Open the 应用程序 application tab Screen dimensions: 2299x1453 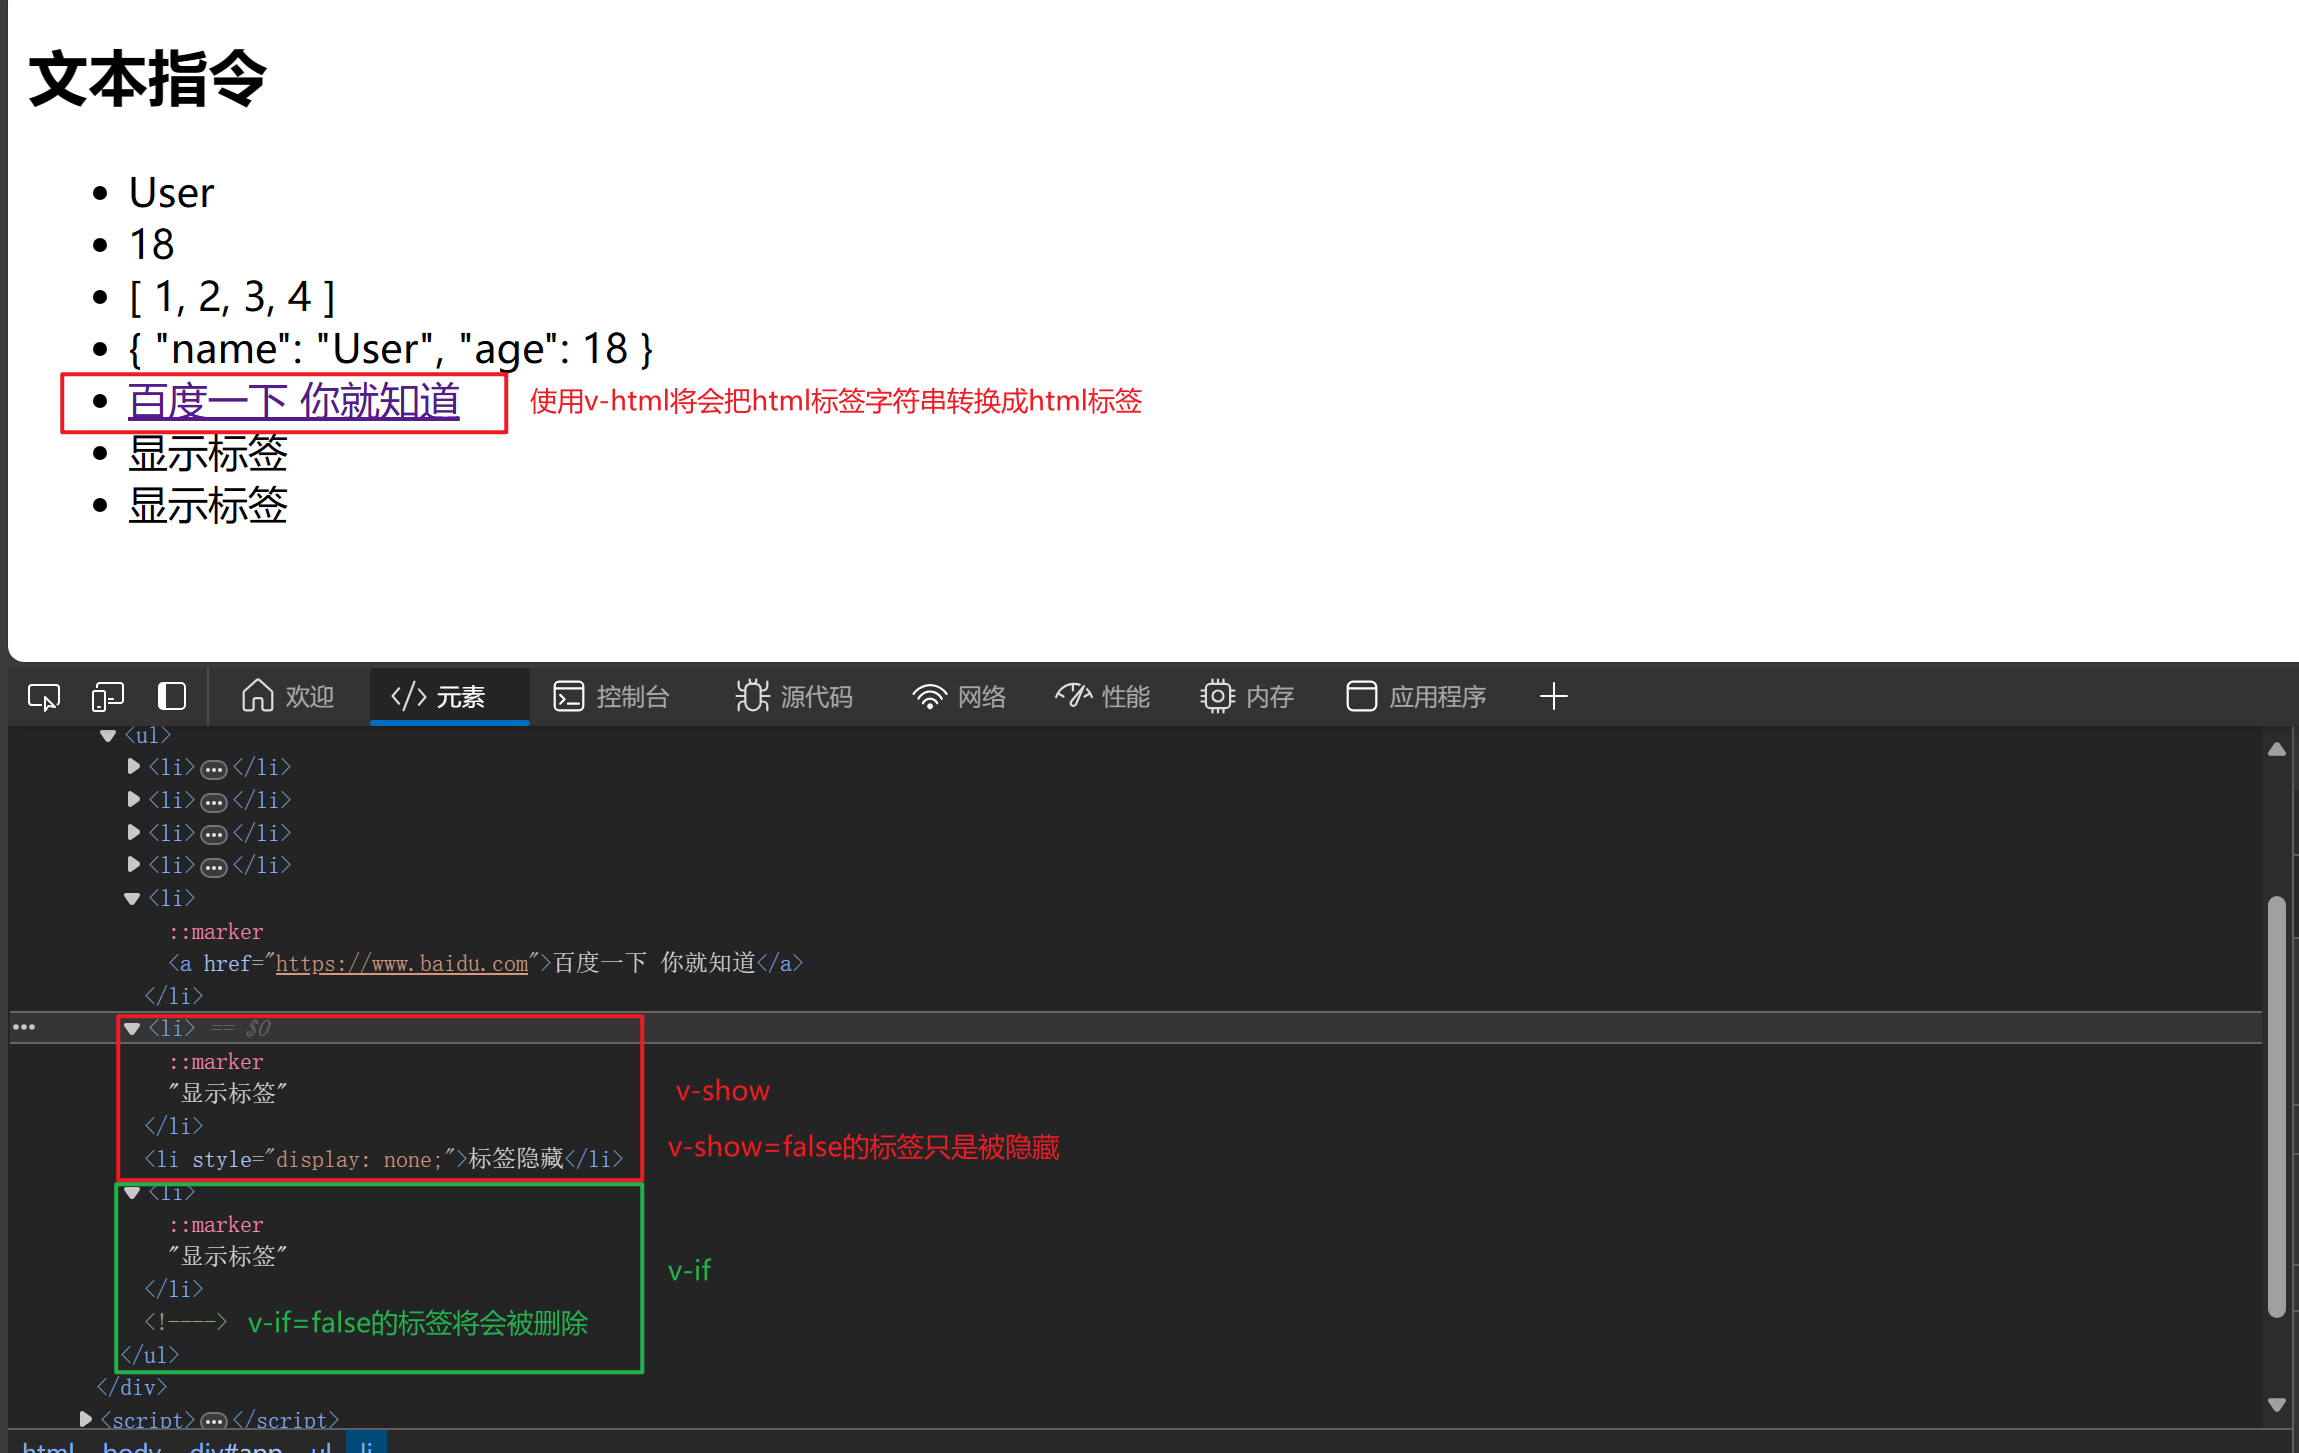coord(1416,696)
